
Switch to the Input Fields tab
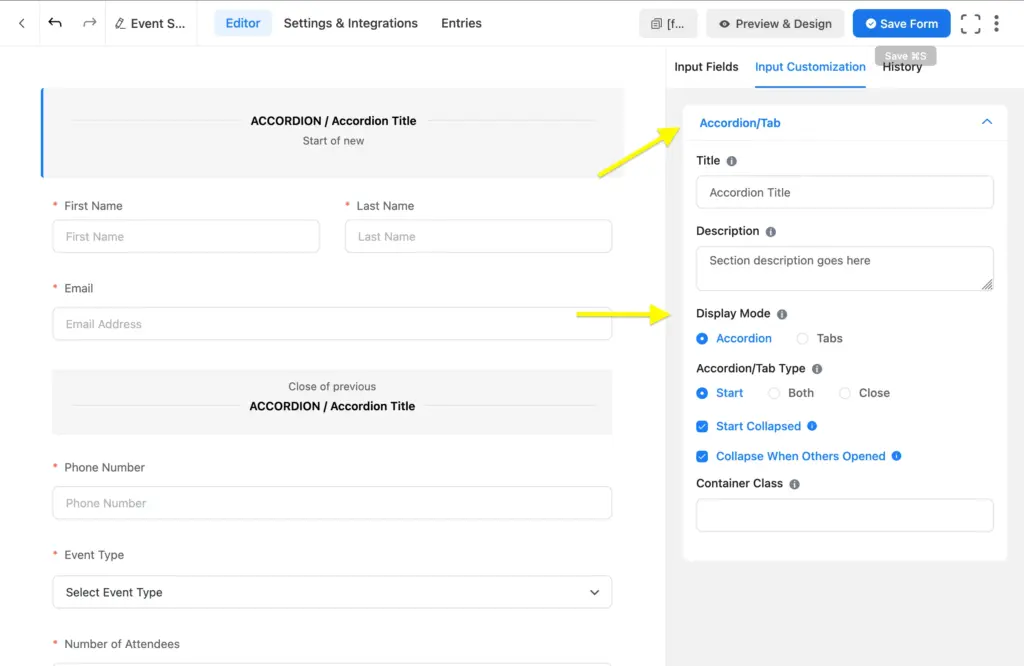pyautogui.click(x=706, y=67)
